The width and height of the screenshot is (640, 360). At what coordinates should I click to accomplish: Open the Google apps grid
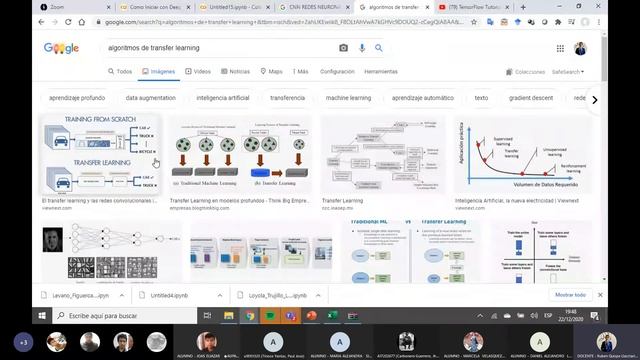[560, 49]
